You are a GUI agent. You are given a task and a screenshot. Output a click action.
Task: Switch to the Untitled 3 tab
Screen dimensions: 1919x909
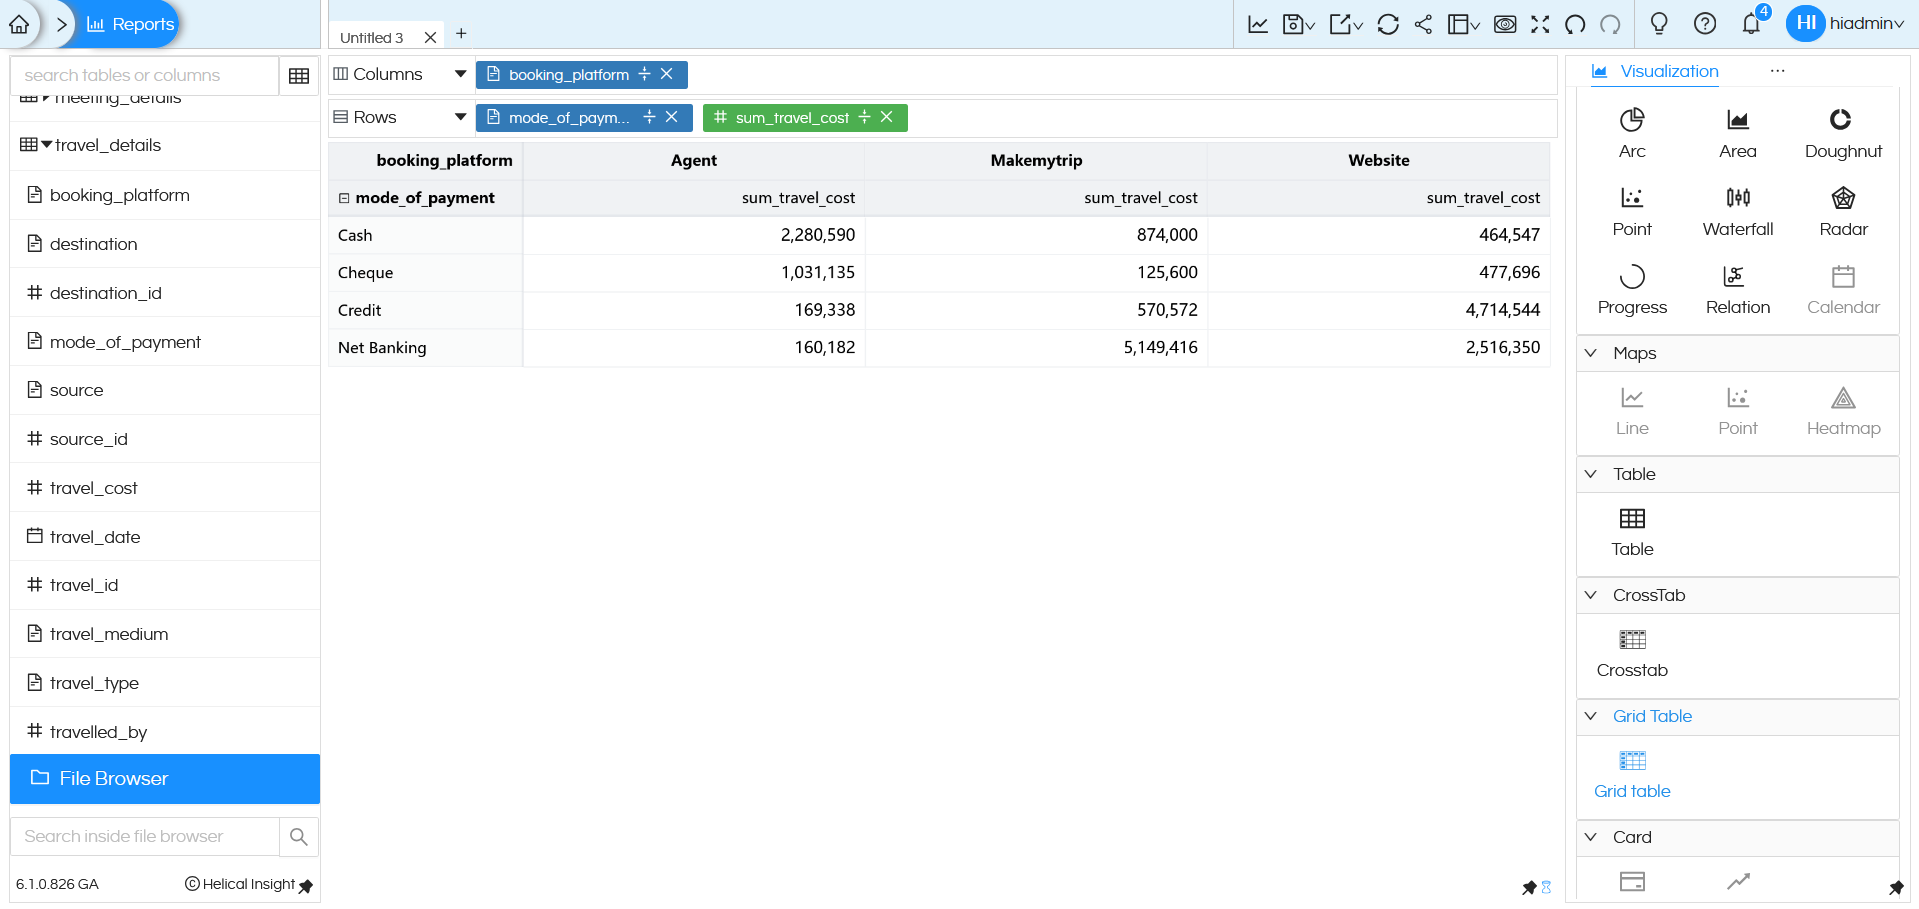[x=373, y=36]
